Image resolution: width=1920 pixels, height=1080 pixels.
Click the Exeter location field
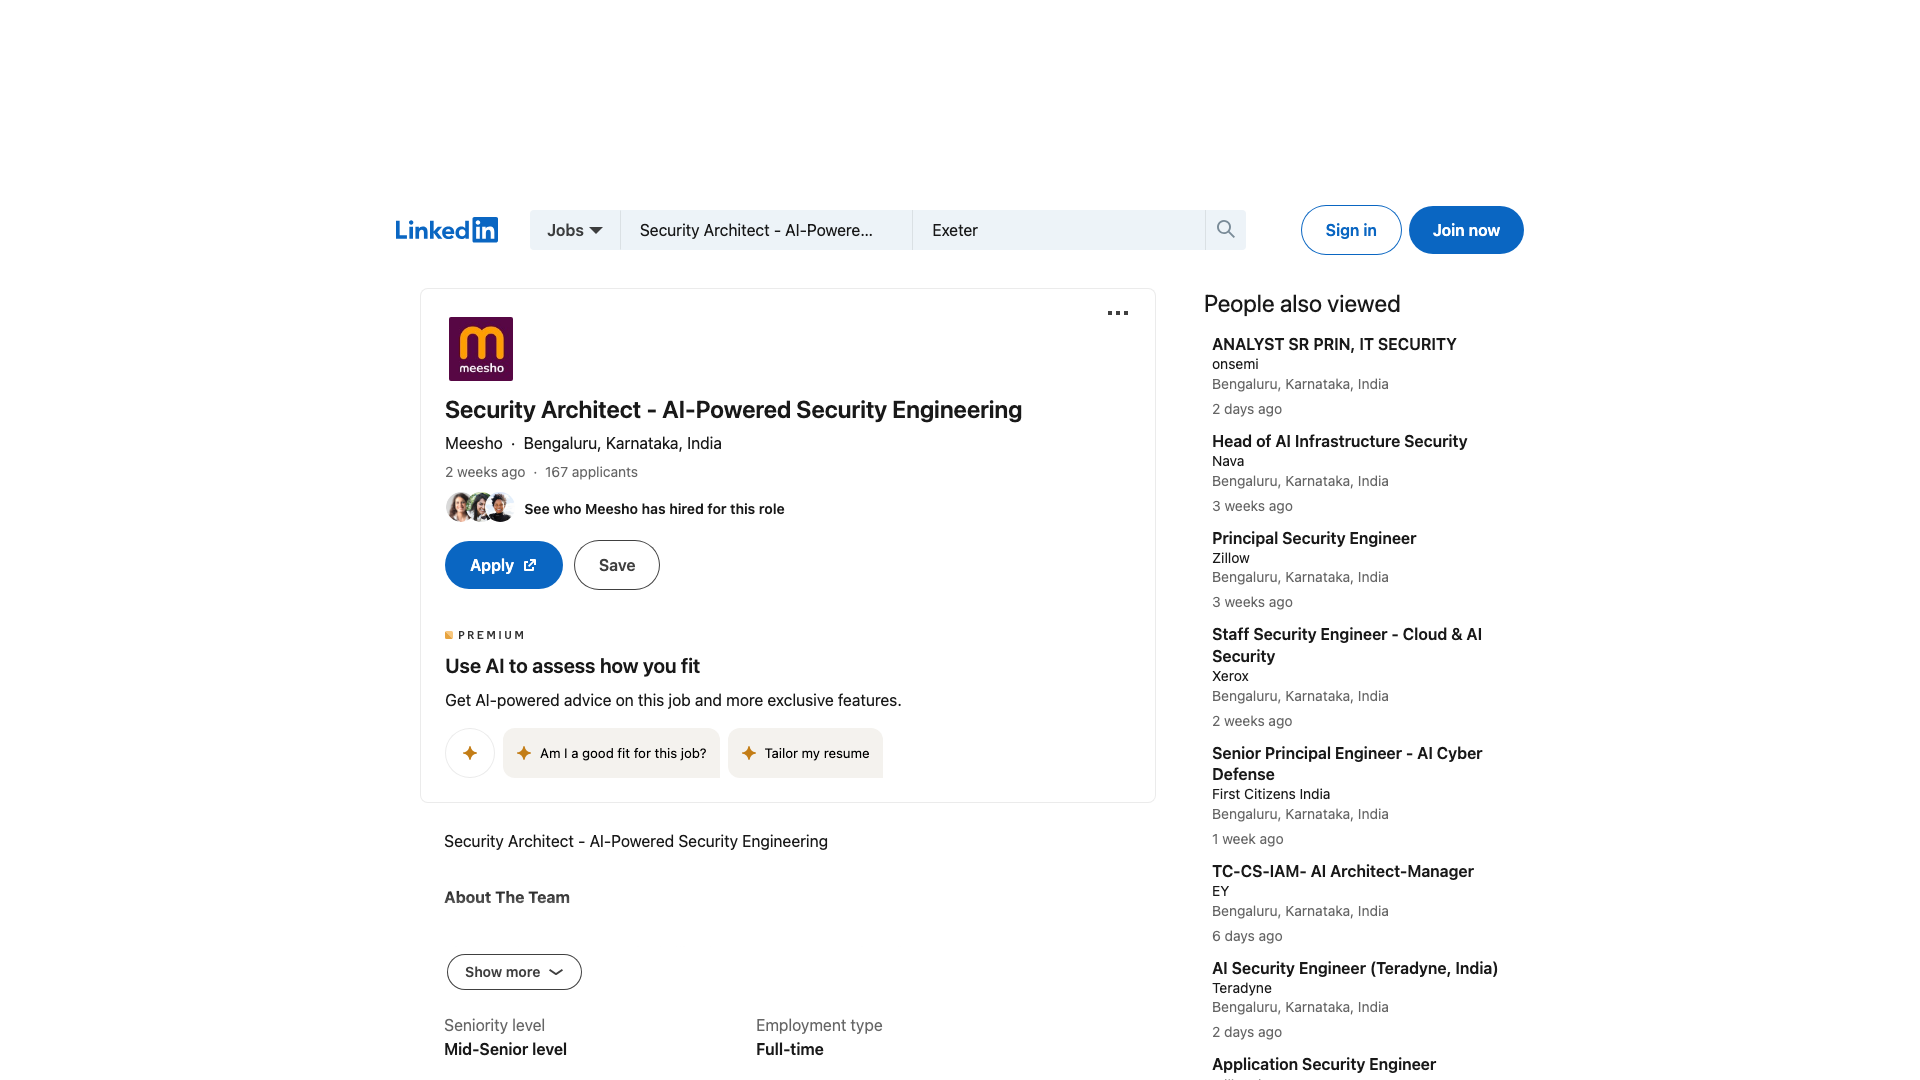(x=1059, y=230)
